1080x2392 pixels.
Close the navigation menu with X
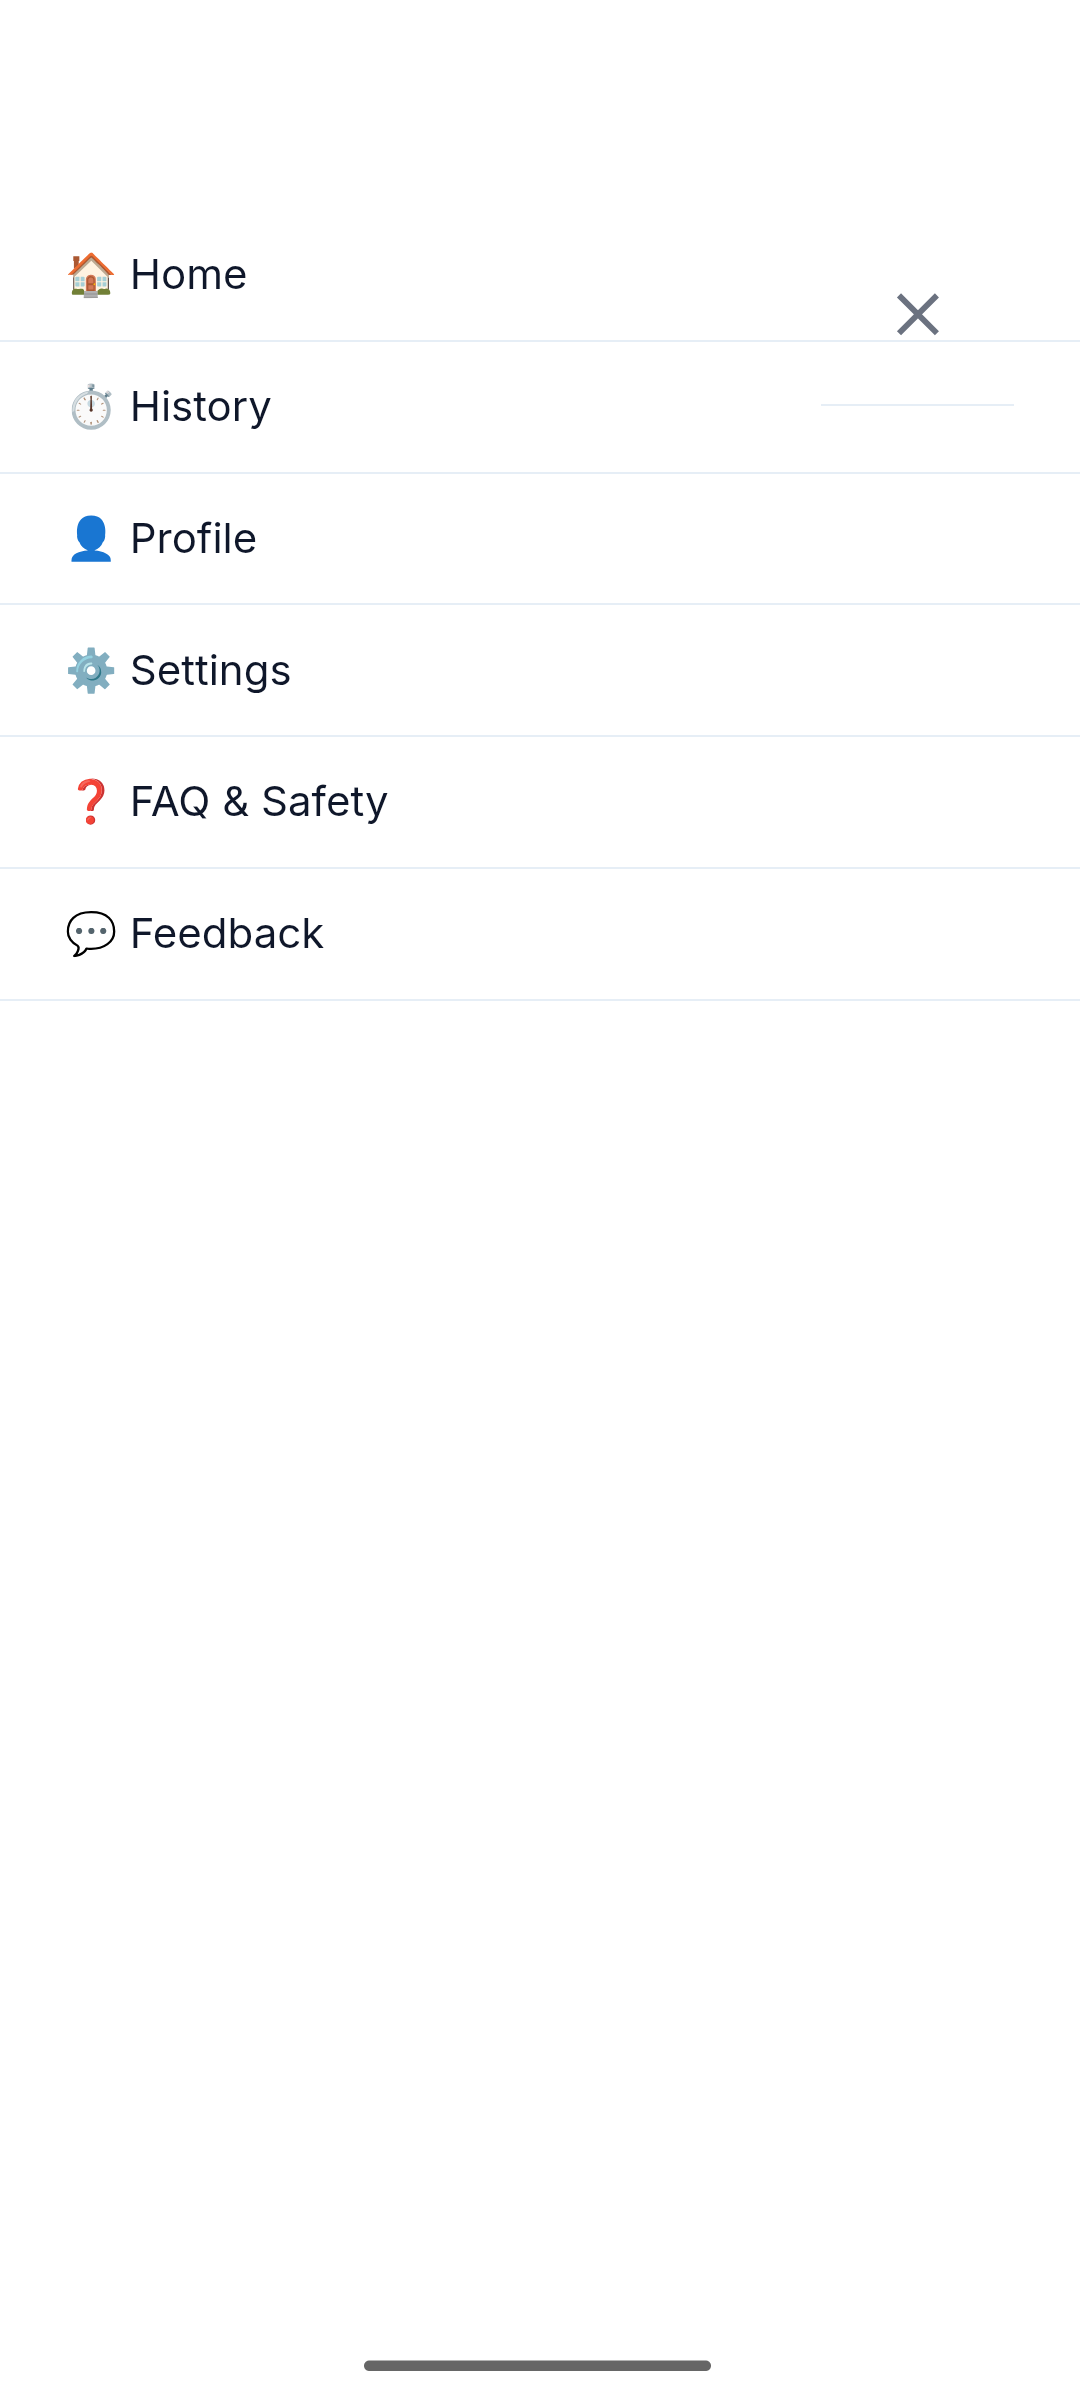917,315
